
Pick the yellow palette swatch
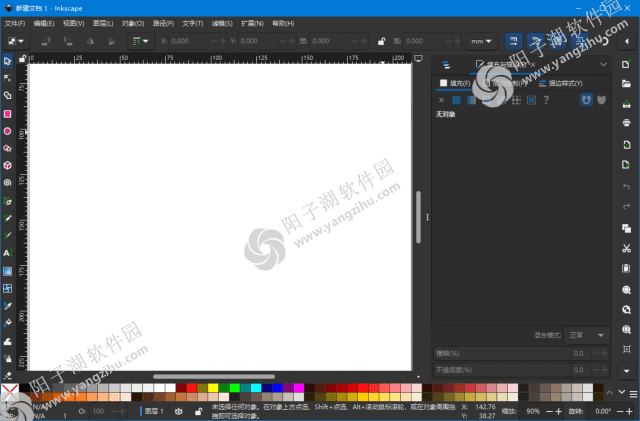(x=213, y=388)
